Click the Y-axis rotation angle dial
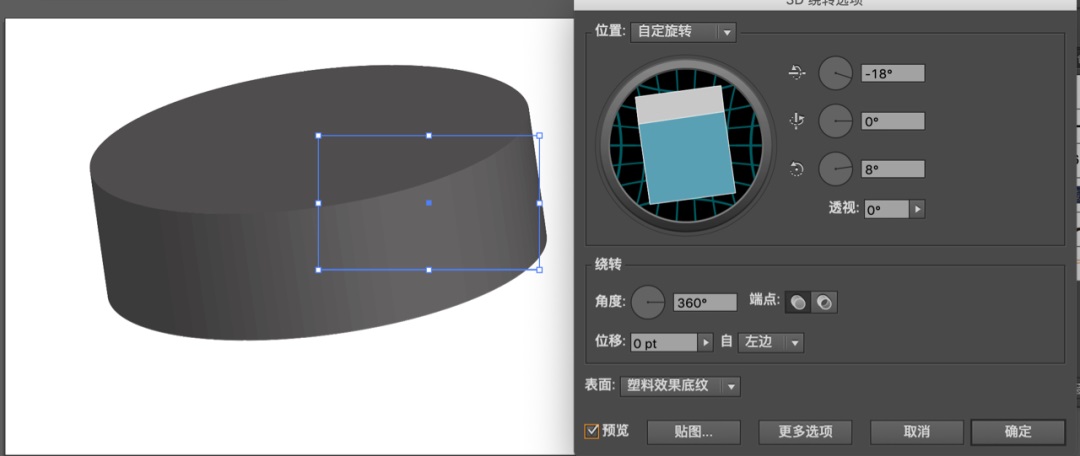The height and width of the screenshot is (456, 1080). 835,121
